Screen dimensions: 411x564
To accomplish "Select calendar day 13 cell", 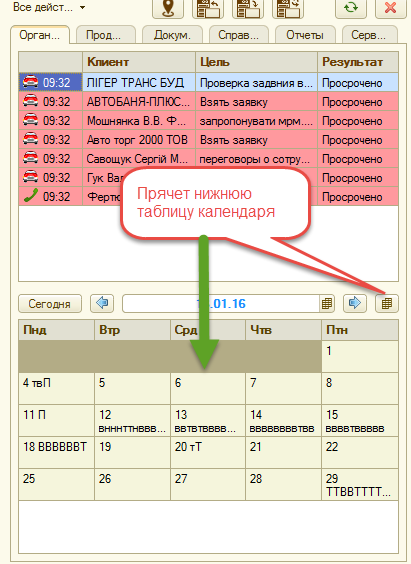I will click(208, 420).
